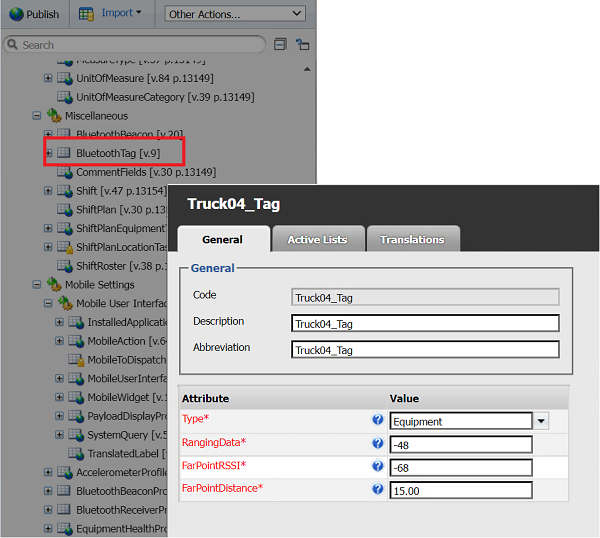This screenshot has width=600, height=538.
Task: Collapse the Mobile Settings folder
Action: [37, 284]
